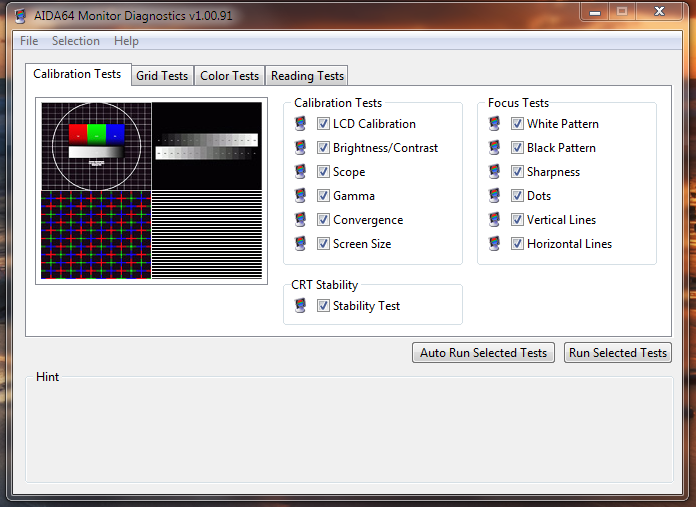696x507 pixels.
Task: Click the Run Selected Tests button
Action: [618, 353]
